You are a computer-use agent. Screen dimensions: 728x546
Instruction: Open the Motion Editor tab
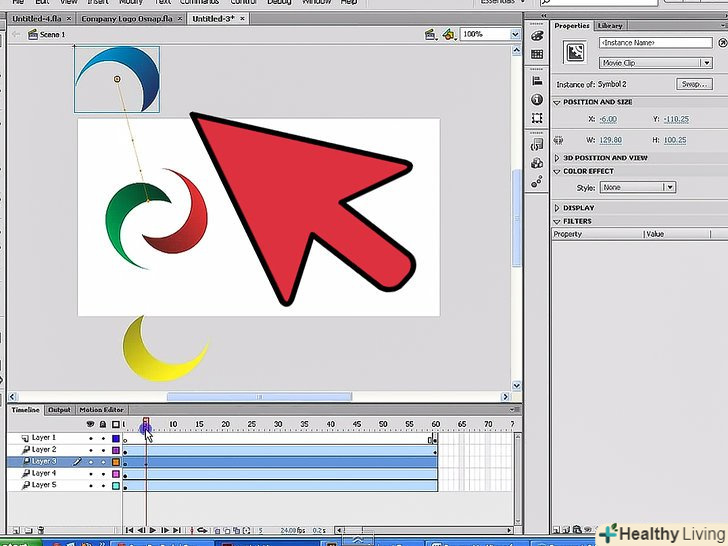point(101,410)
